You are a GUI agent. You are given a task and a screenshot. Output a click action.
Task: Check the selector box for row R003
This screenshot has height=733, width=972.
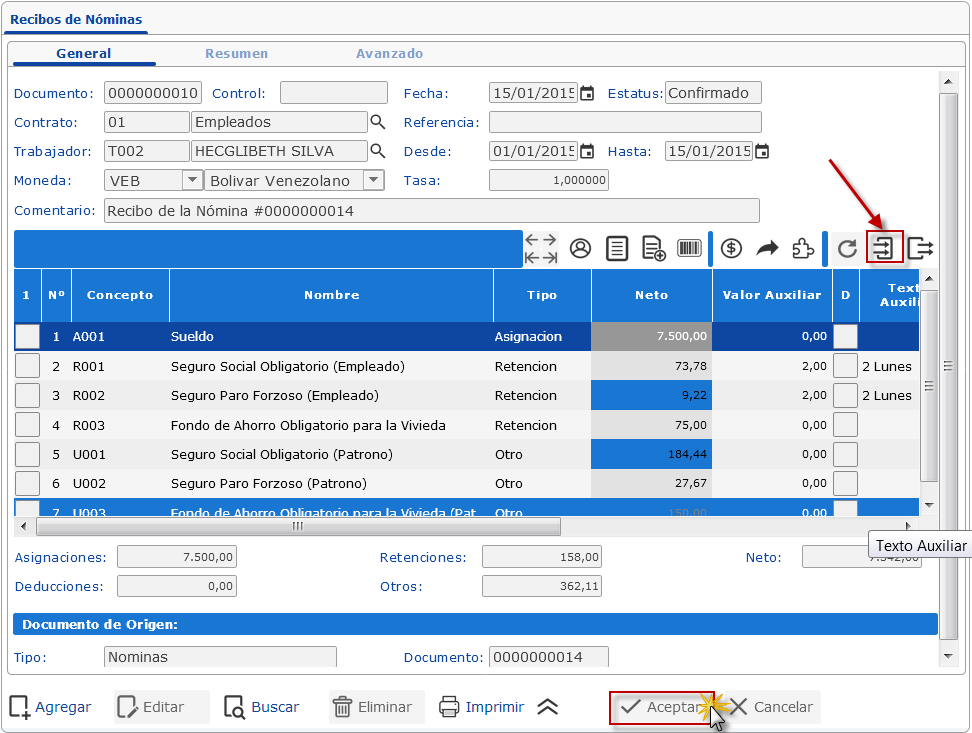27,425
